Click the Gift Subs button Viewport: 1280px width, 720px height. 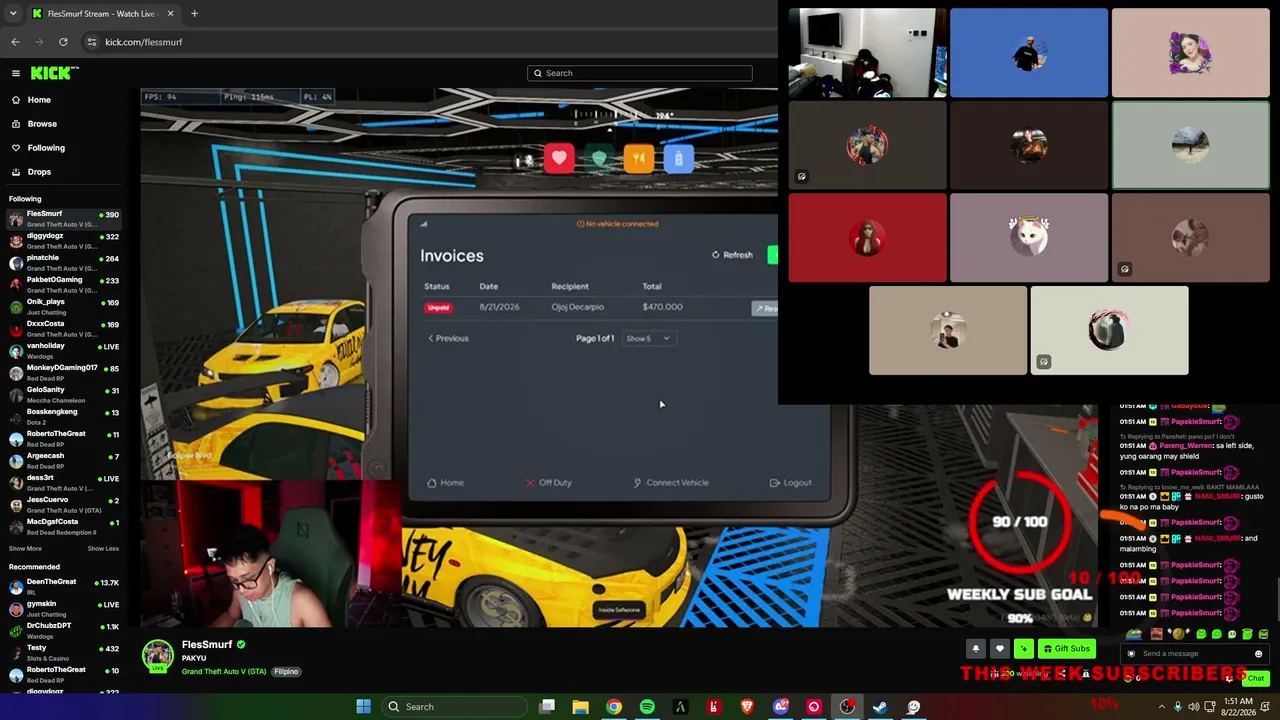[1066, 649]
